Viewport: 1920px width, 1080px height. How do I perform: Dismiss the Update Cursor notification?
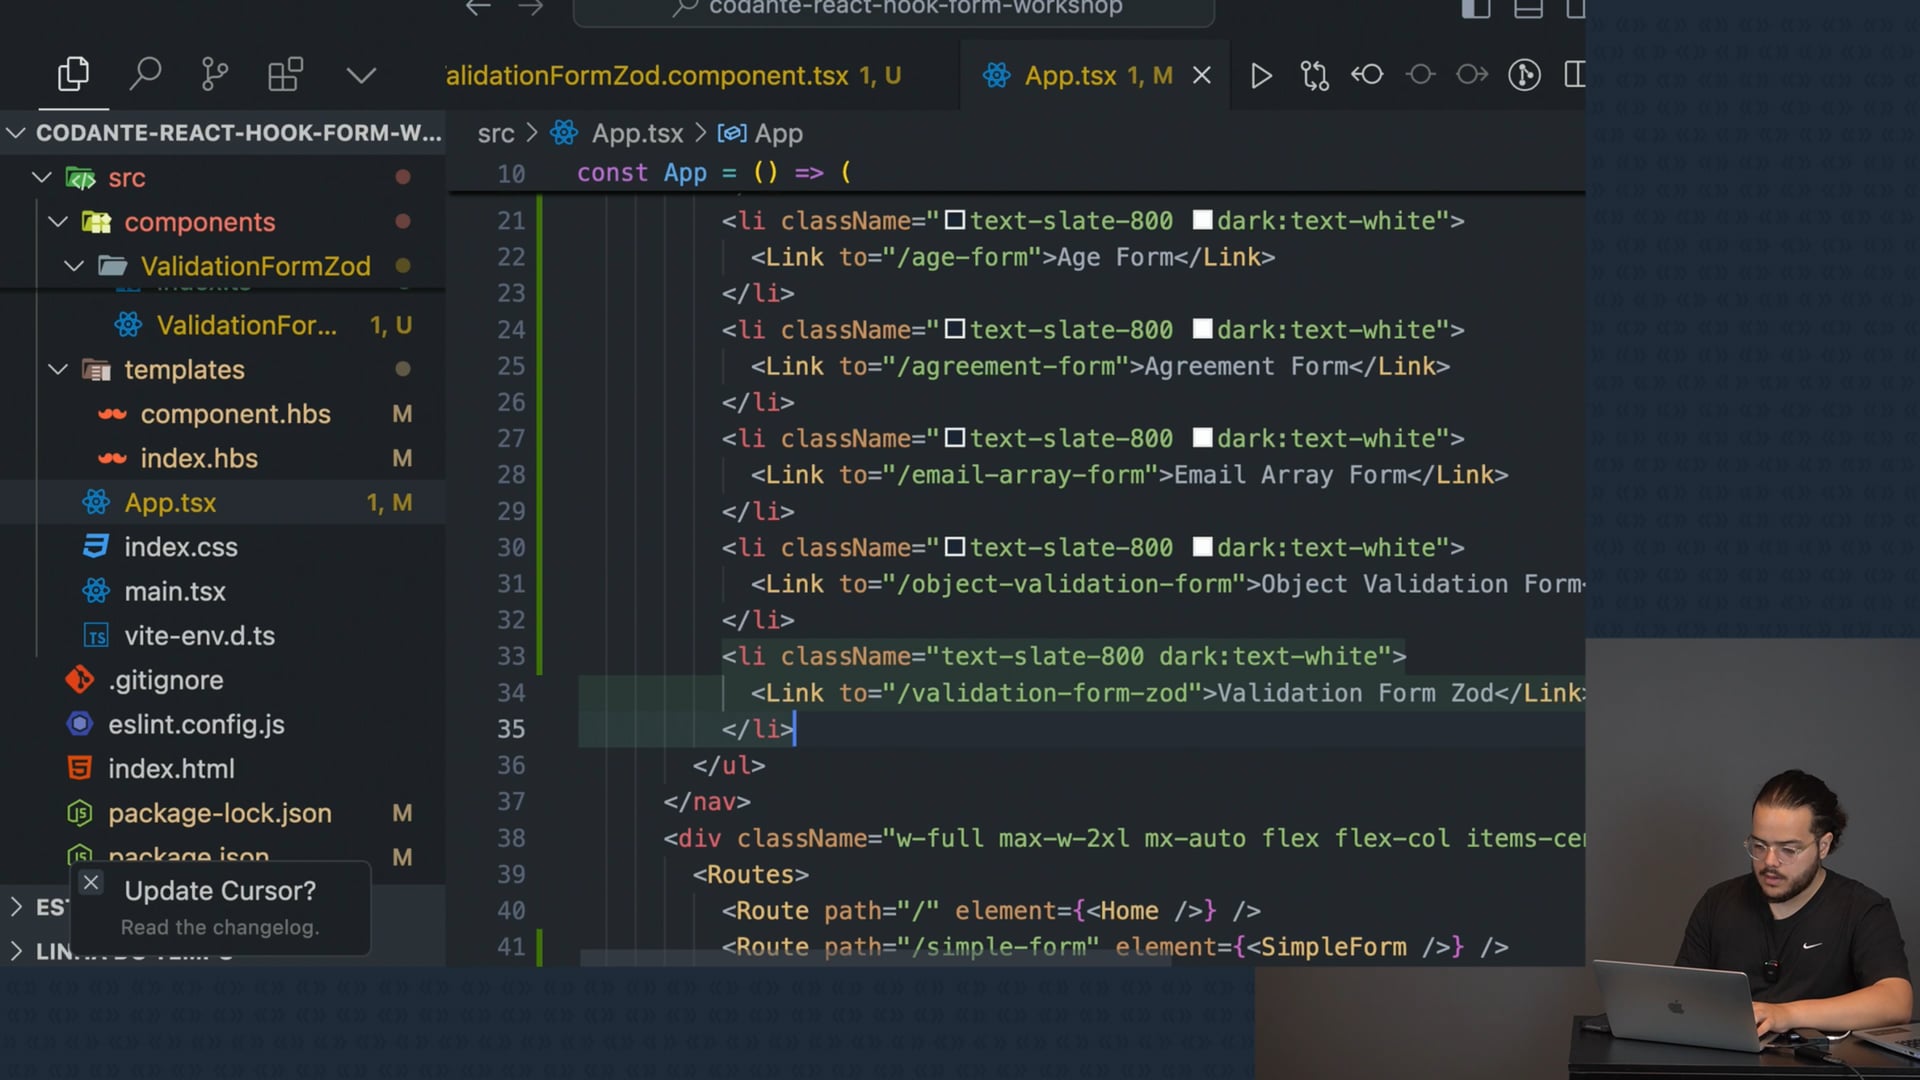coord(91,882)
